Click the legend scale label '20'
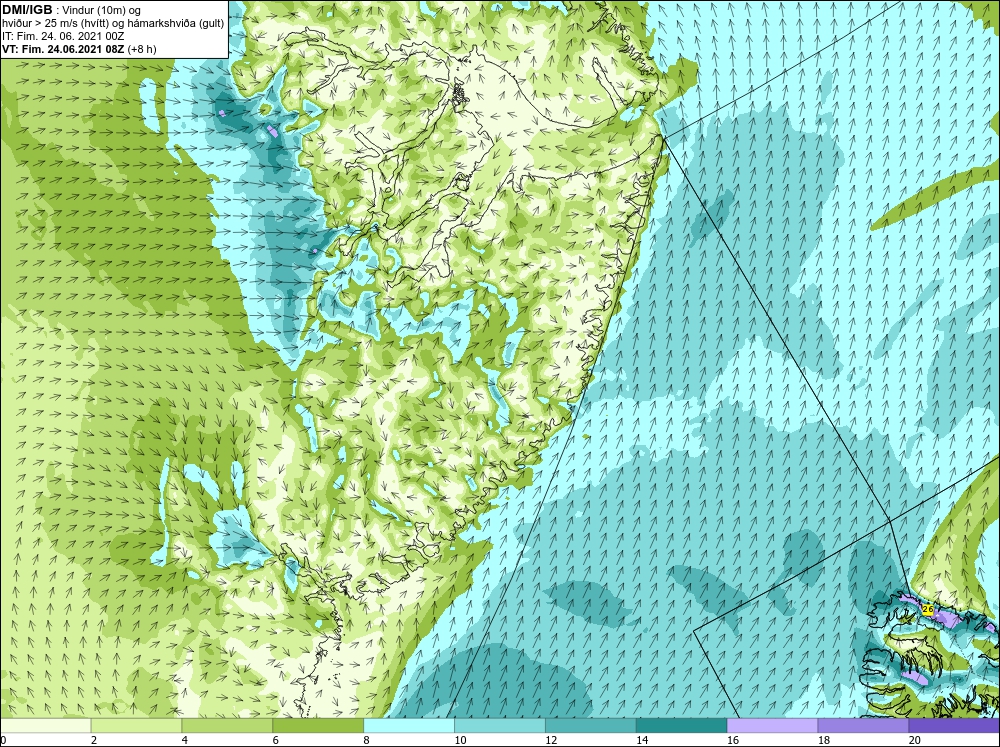1000x747 pixels. coord(915,740)
